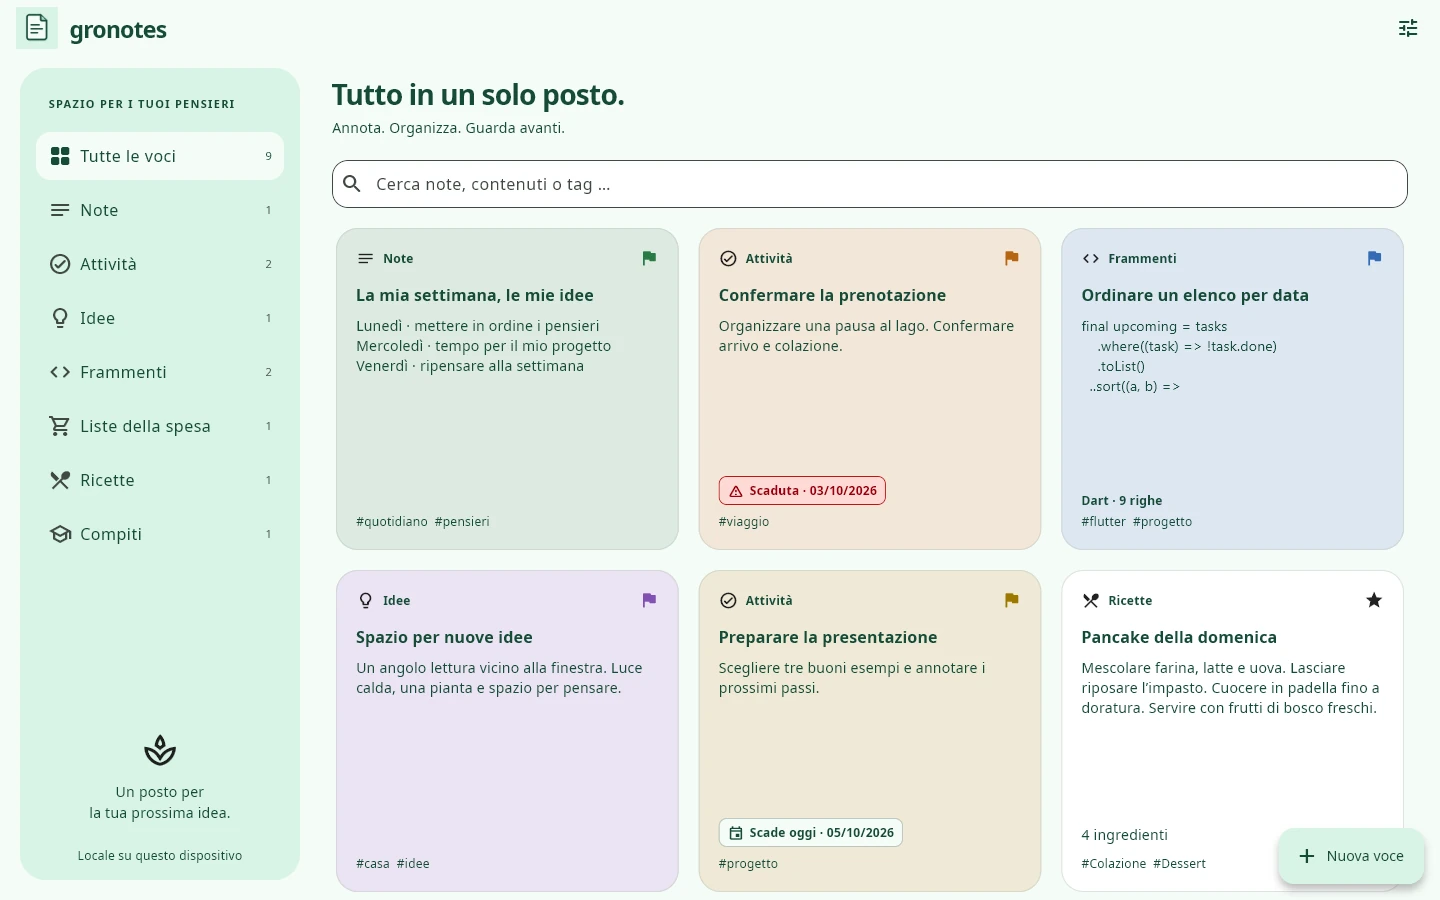Toggle the star on 'Pancake della domenica'
Viewport: 1440px width, 900px height.
pos(1374,600)
